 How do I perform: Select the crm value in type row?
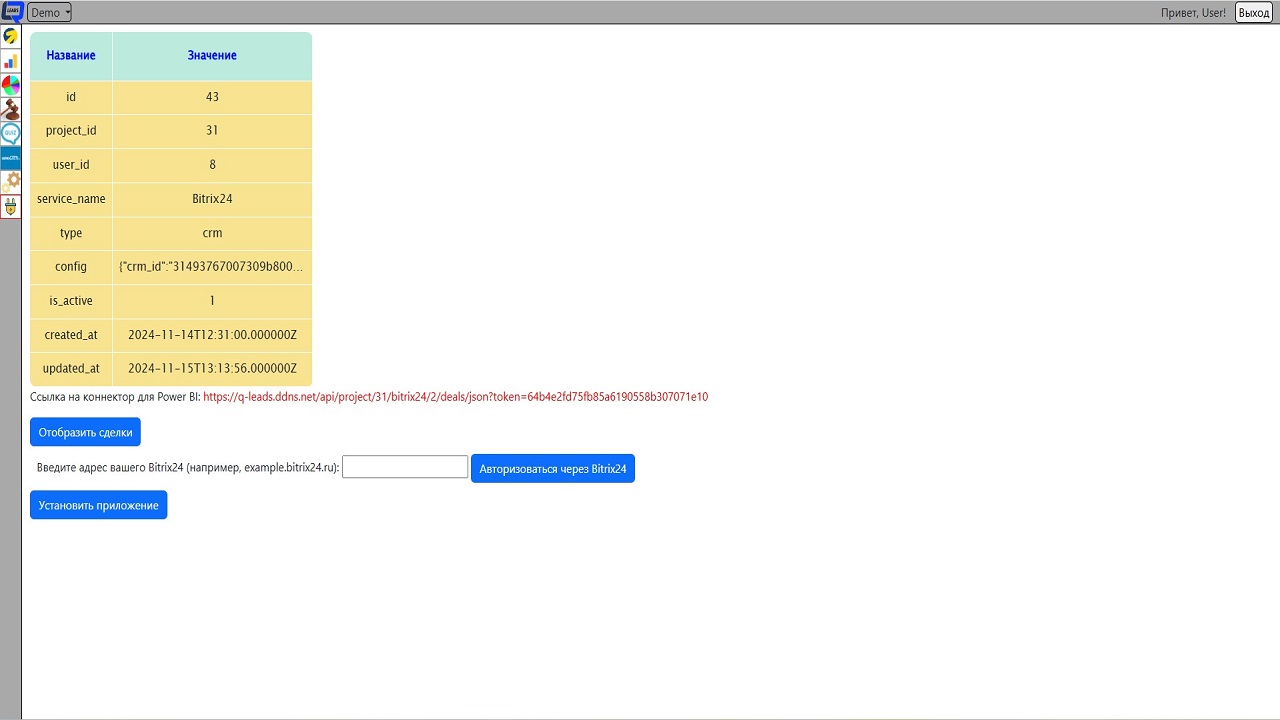(x=212, y=233)
